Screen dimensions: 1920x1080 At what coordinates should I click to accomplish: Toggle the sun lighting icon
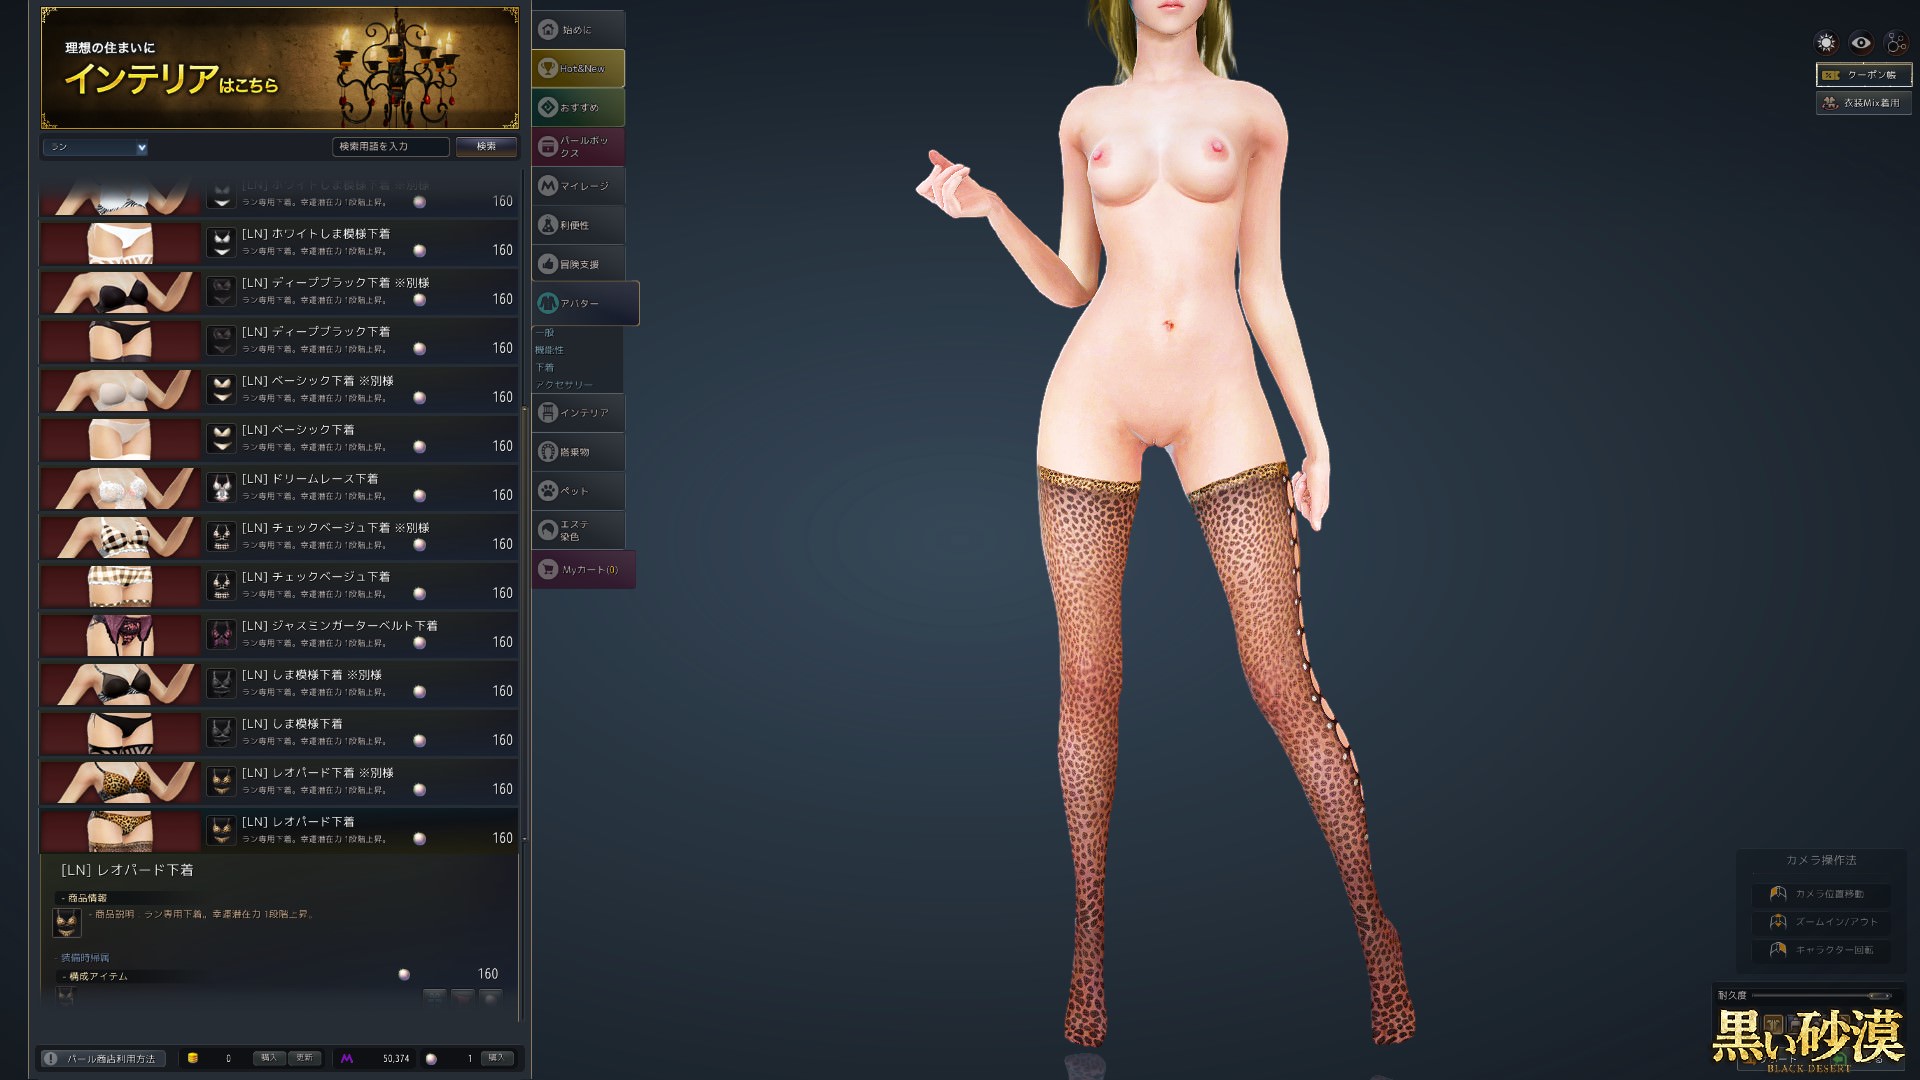(1826, 43)
